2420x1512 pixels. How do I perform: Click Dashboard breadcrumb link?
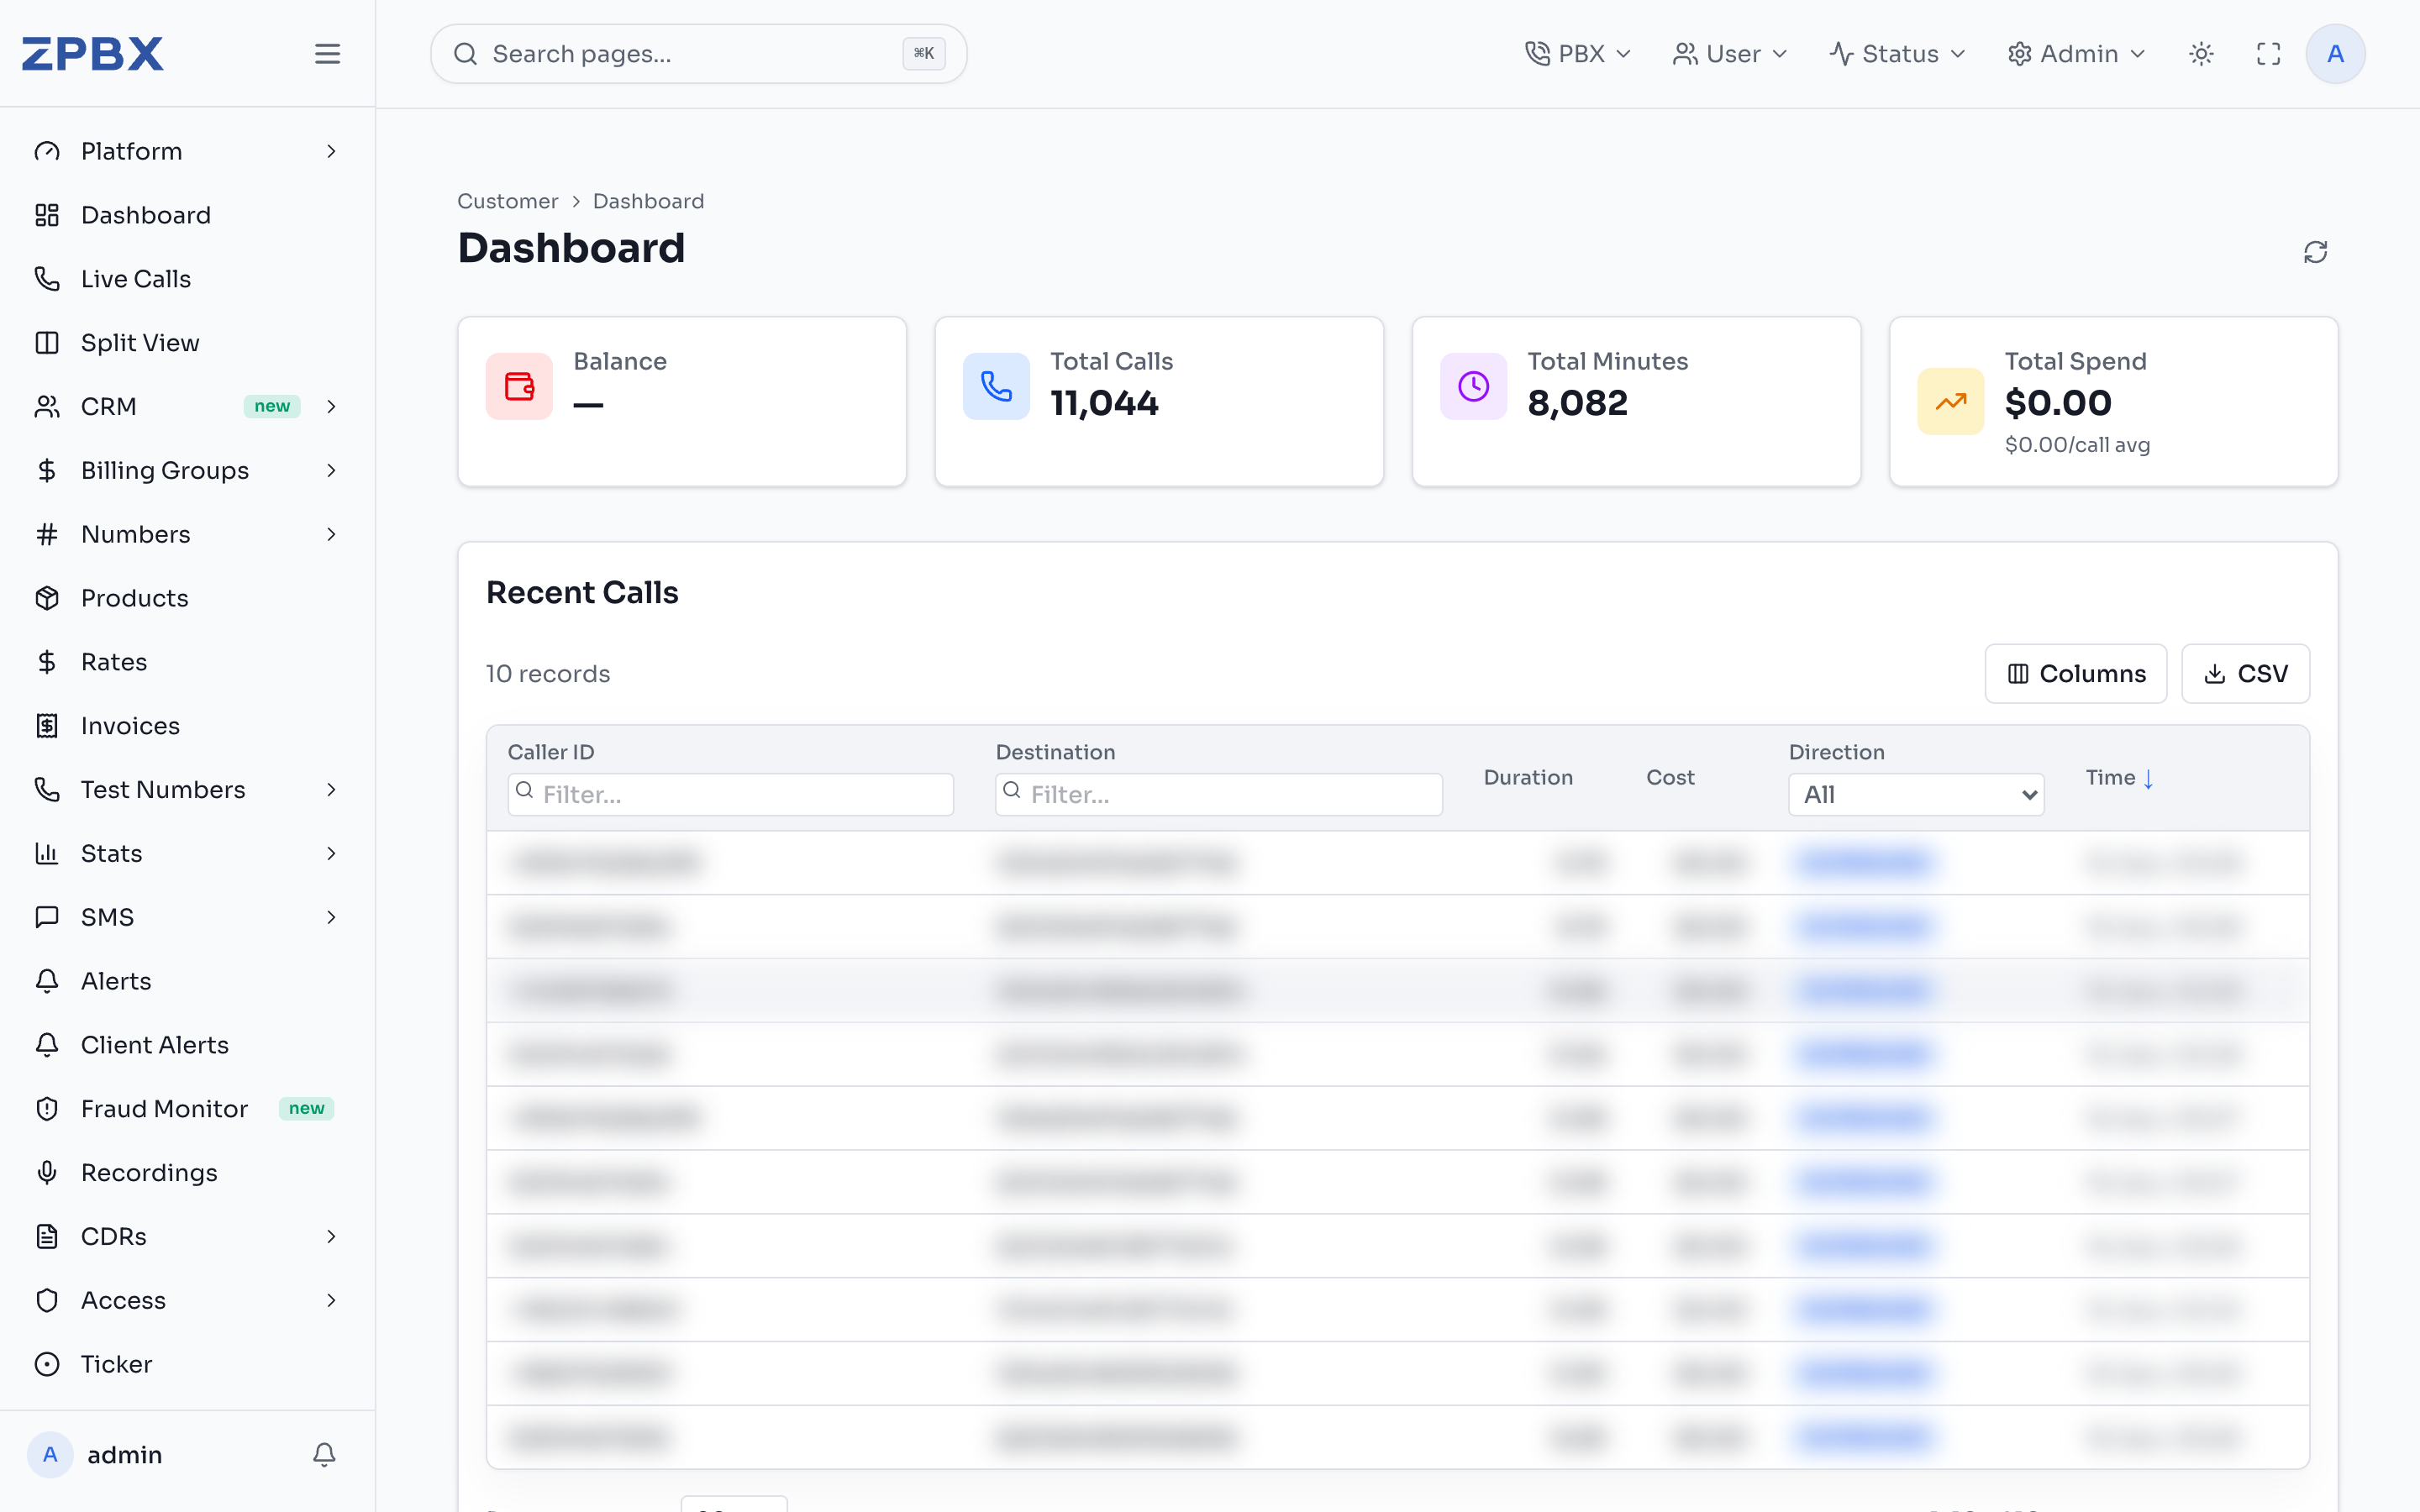648,201
